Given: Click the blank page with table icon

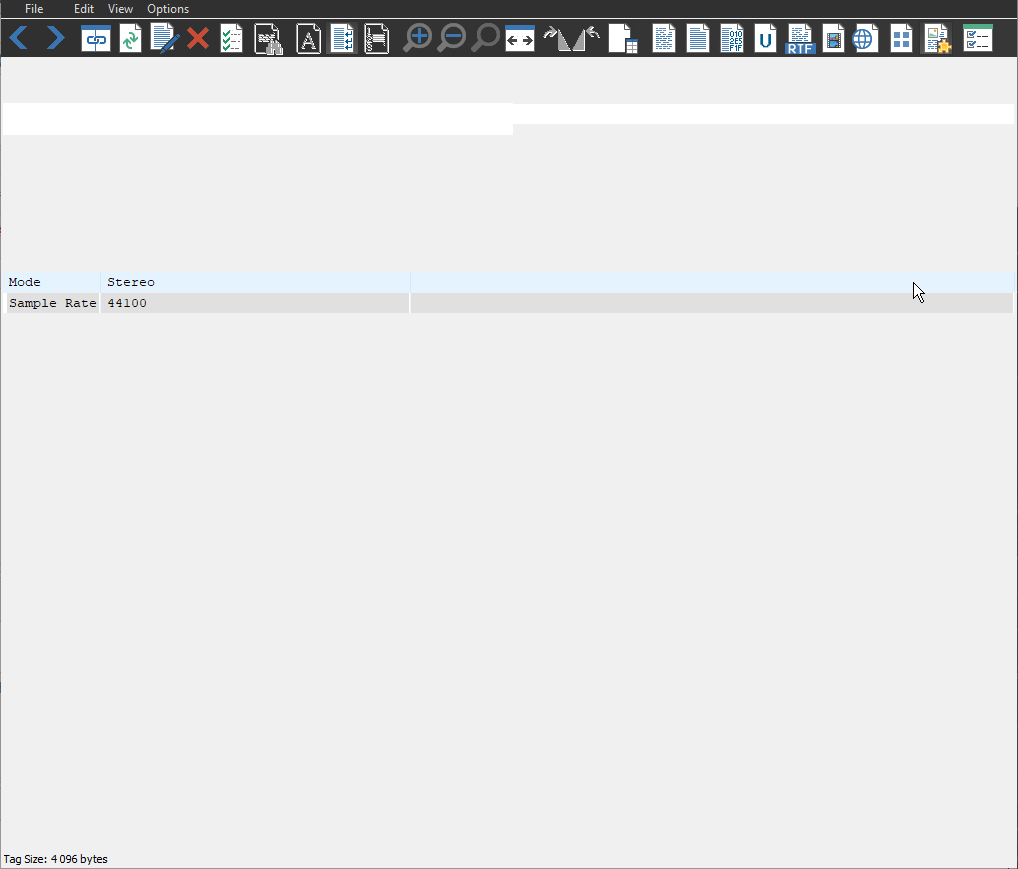Looking at the screenshot, I should (x=623, y=38).
